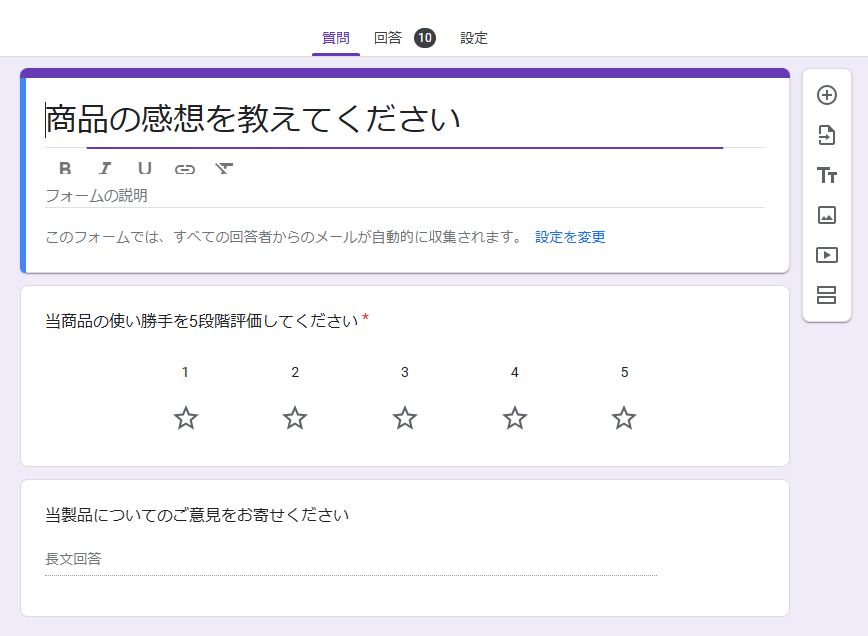Switch to the 質問 tab

coord(335,38)
